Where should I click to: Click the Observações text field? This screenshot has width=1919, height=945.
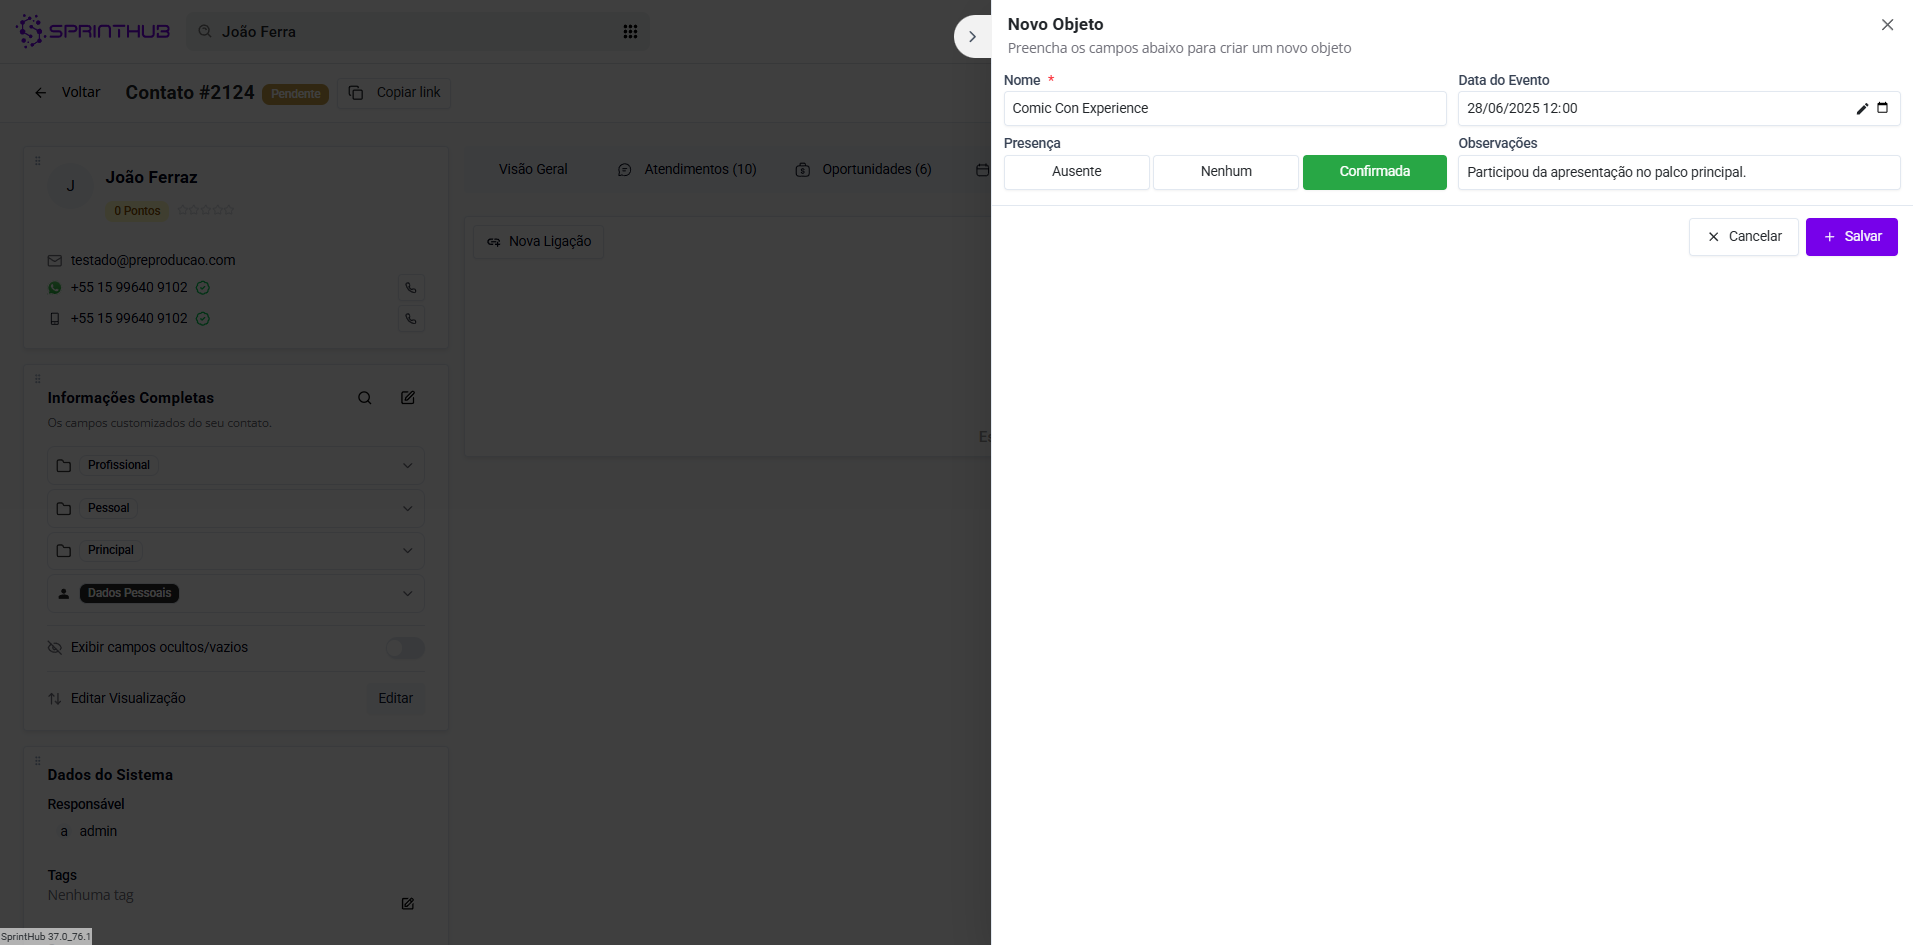pos(1678,172)
